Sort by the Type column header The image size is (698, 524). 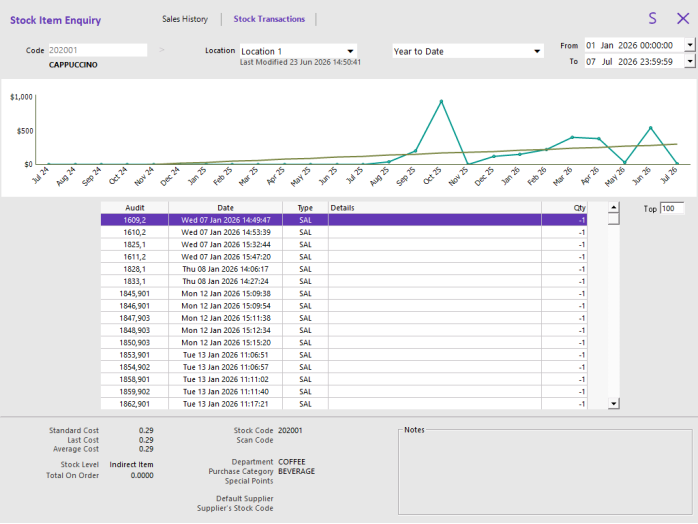(305, 207)
